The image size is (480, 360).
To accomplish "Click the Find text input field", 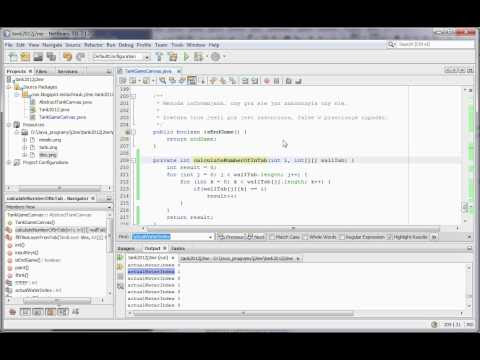I will point(172,237).
